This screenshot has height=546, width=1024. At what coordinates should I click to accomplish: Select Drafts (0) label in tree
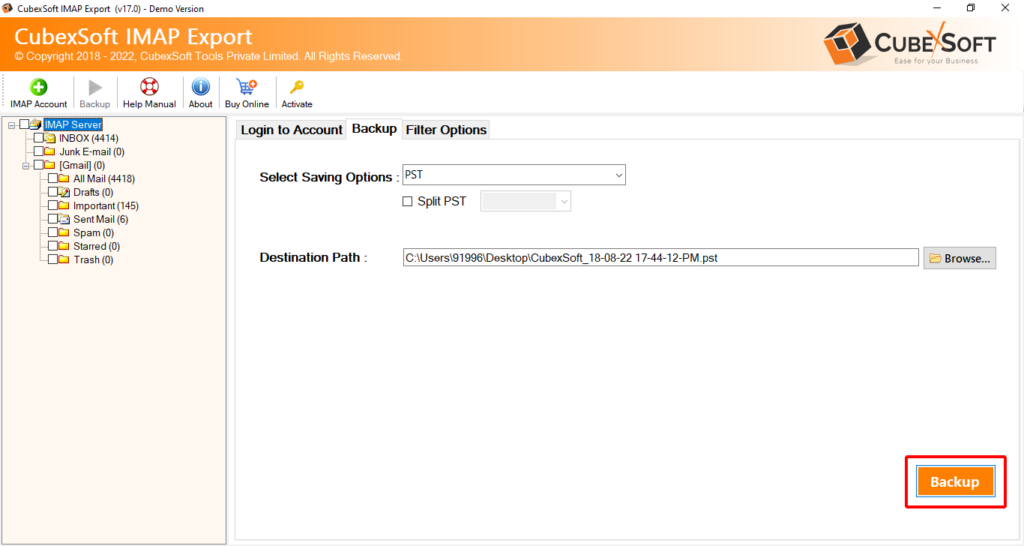93,193
